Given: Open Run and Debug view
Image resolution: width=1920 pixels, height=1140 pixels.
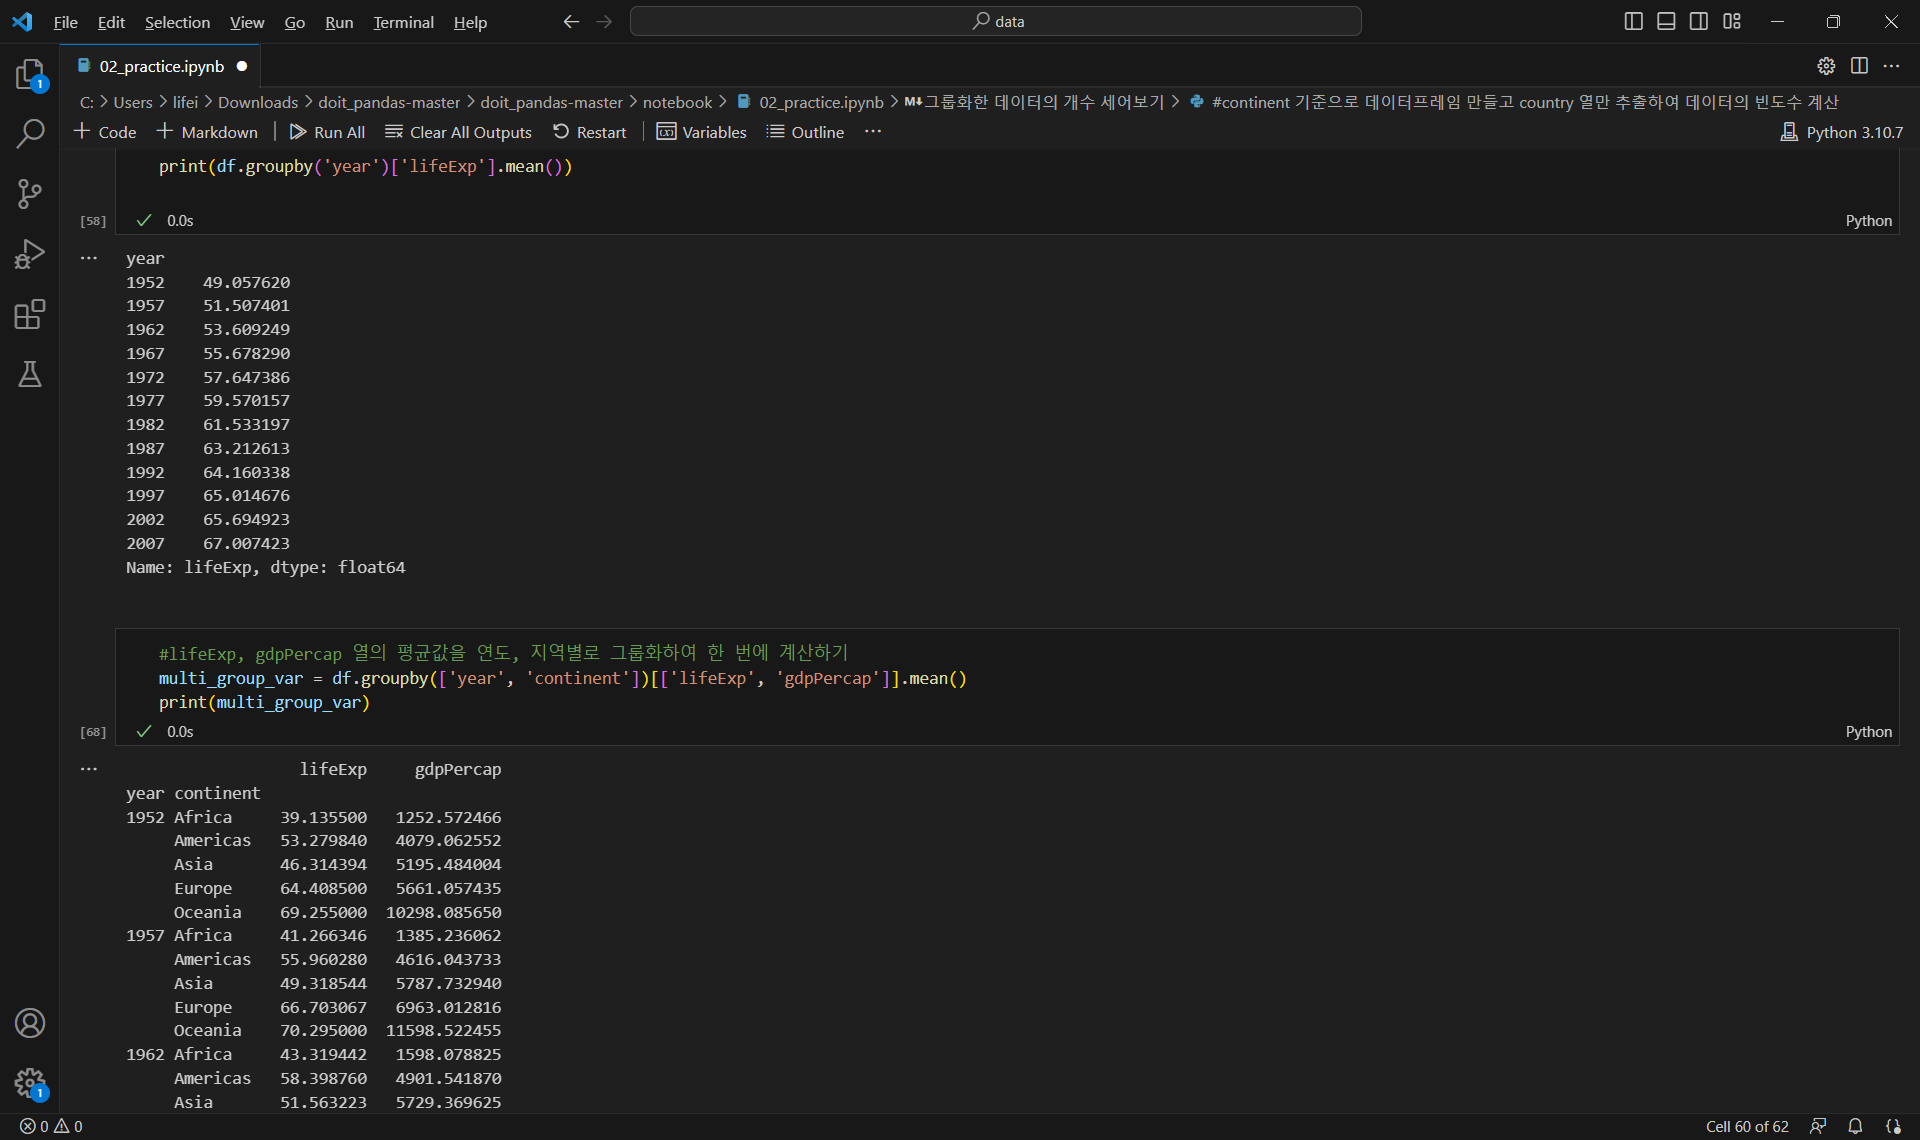Looking at the screenshot, I should click(x=30, y=254).
